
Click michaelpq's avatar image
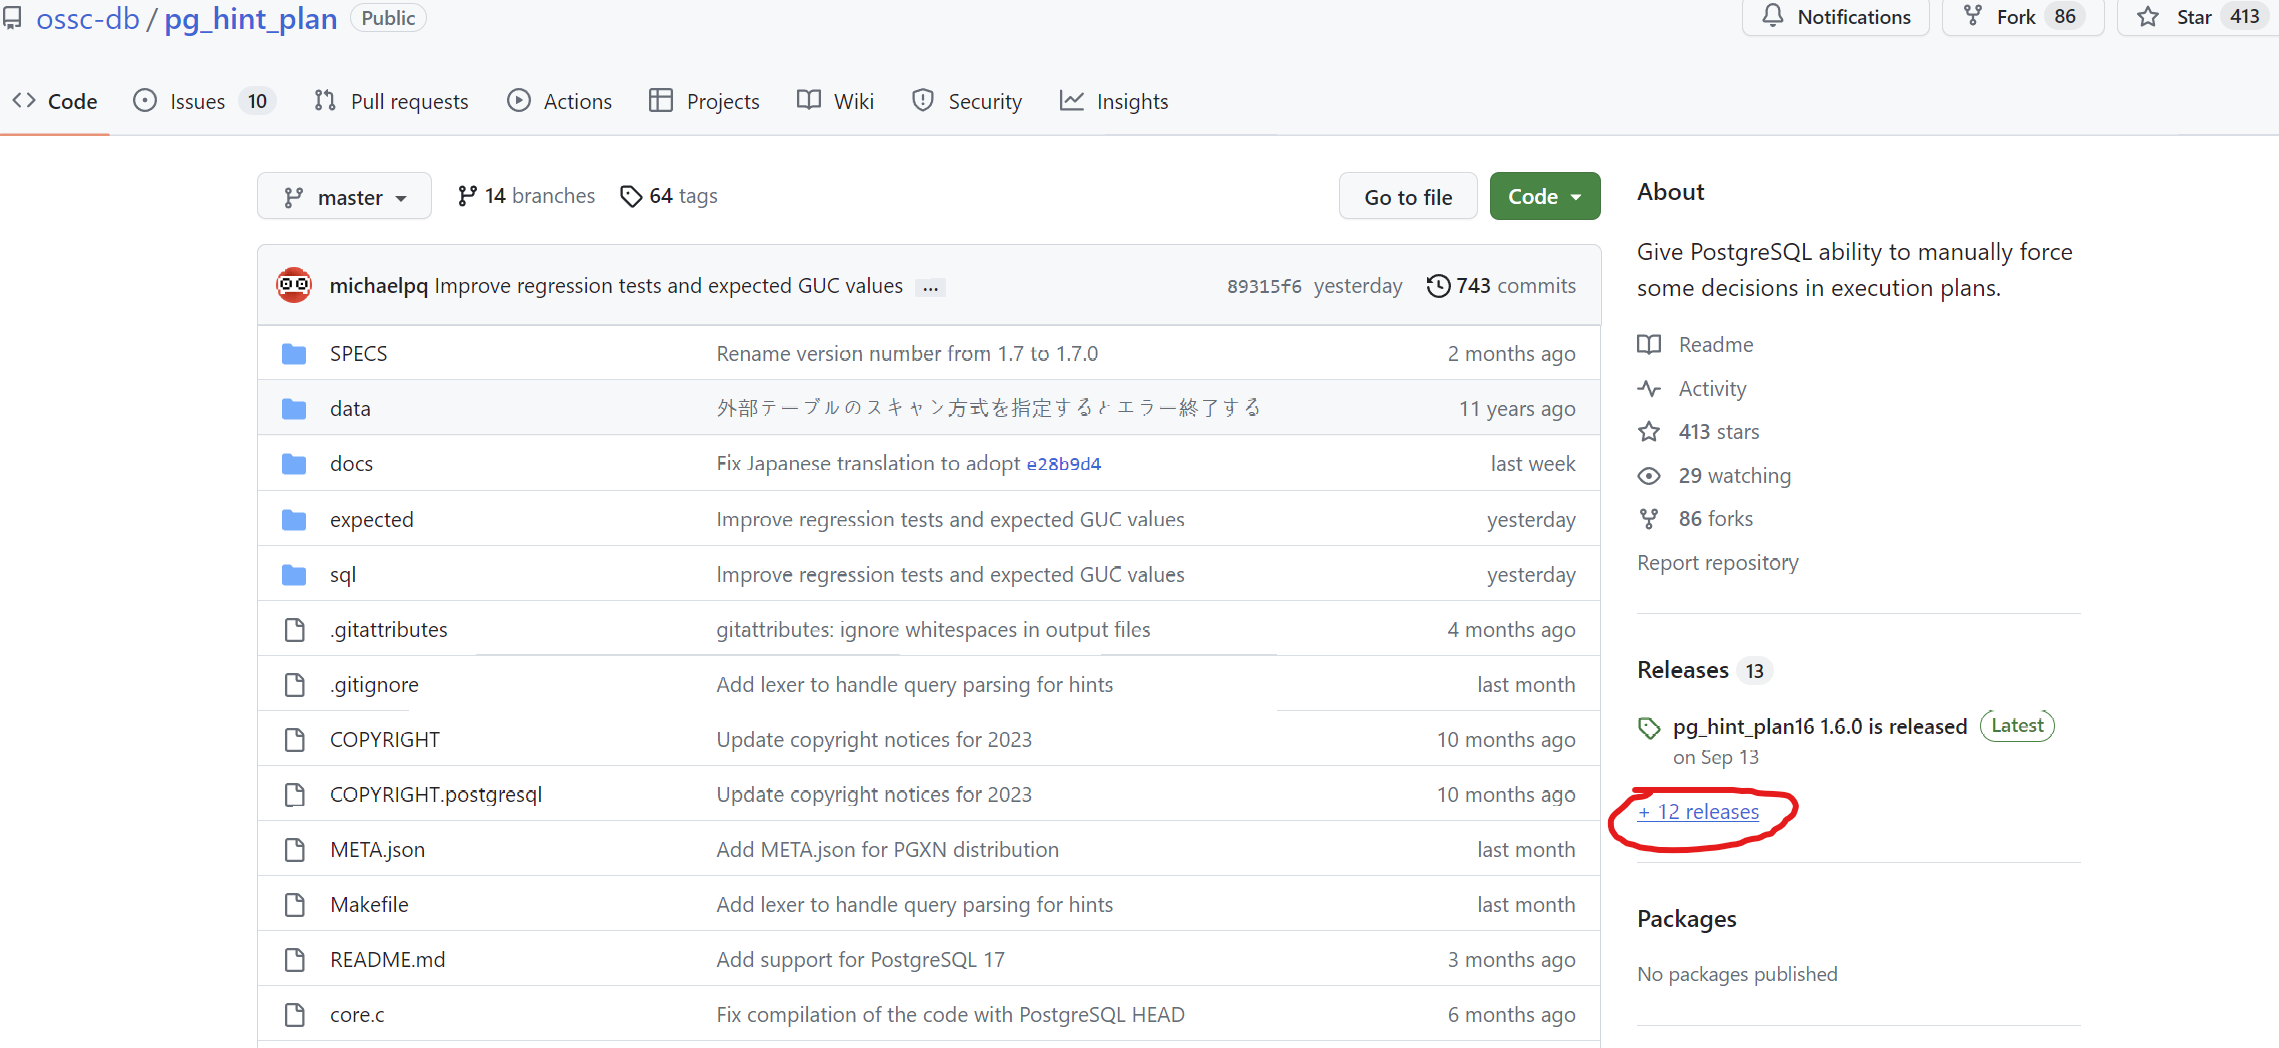(x=293, y=284)
